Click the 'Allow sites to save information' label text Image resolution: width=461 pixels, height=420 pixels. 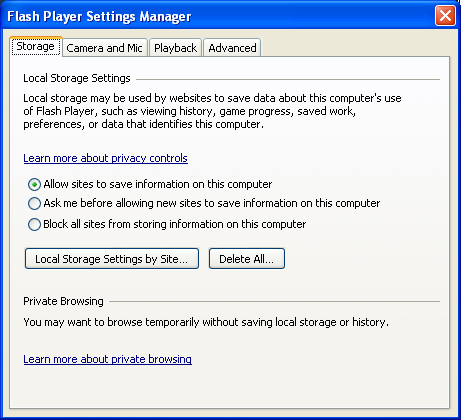coord(158,184)
